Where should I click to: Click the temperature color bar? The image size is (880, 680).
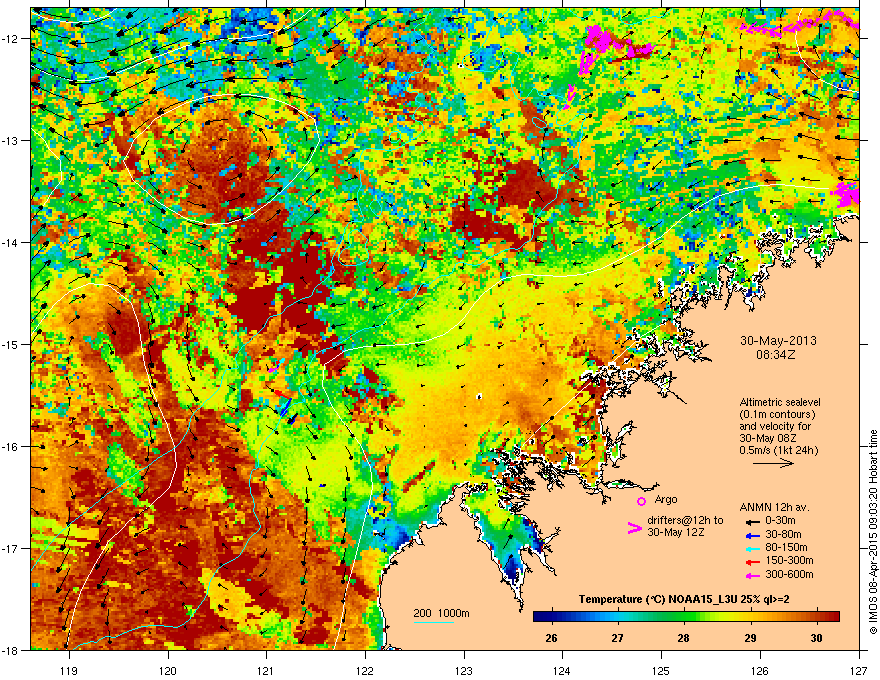[686, 617]
